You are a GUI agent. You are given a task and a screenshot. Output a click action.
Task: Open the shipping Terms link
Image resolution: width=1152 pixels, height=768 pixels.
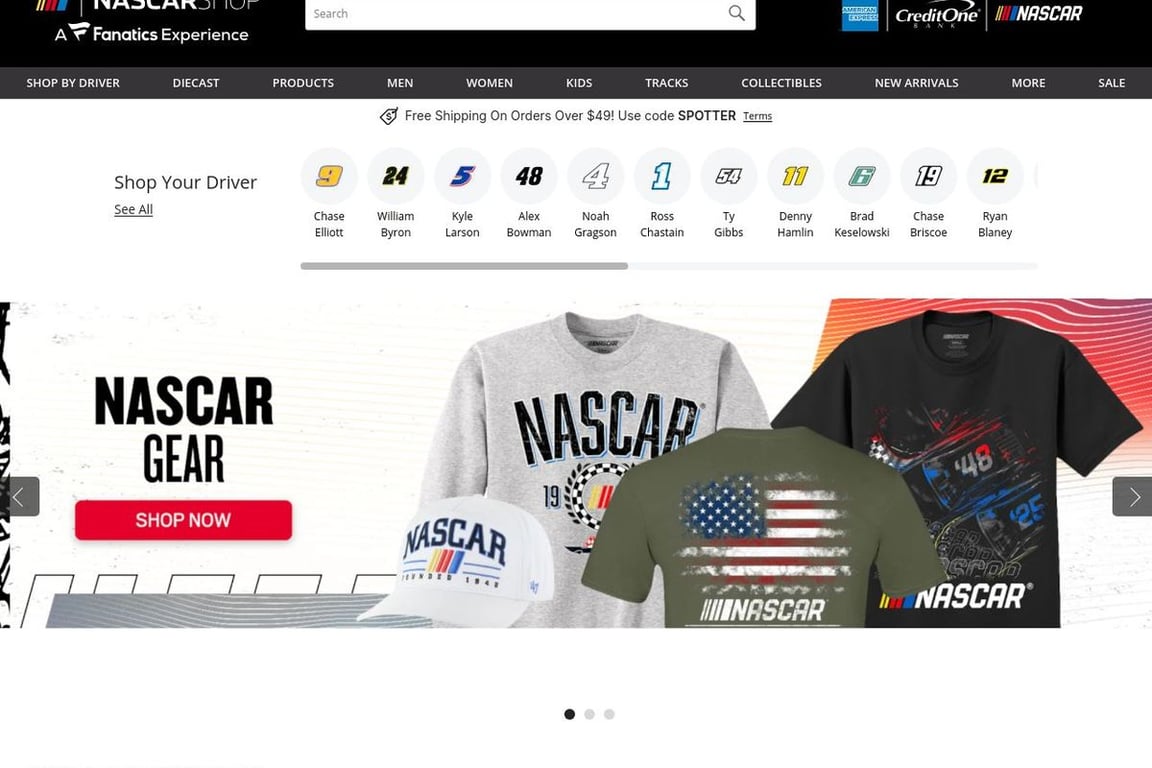pos(757,116)
